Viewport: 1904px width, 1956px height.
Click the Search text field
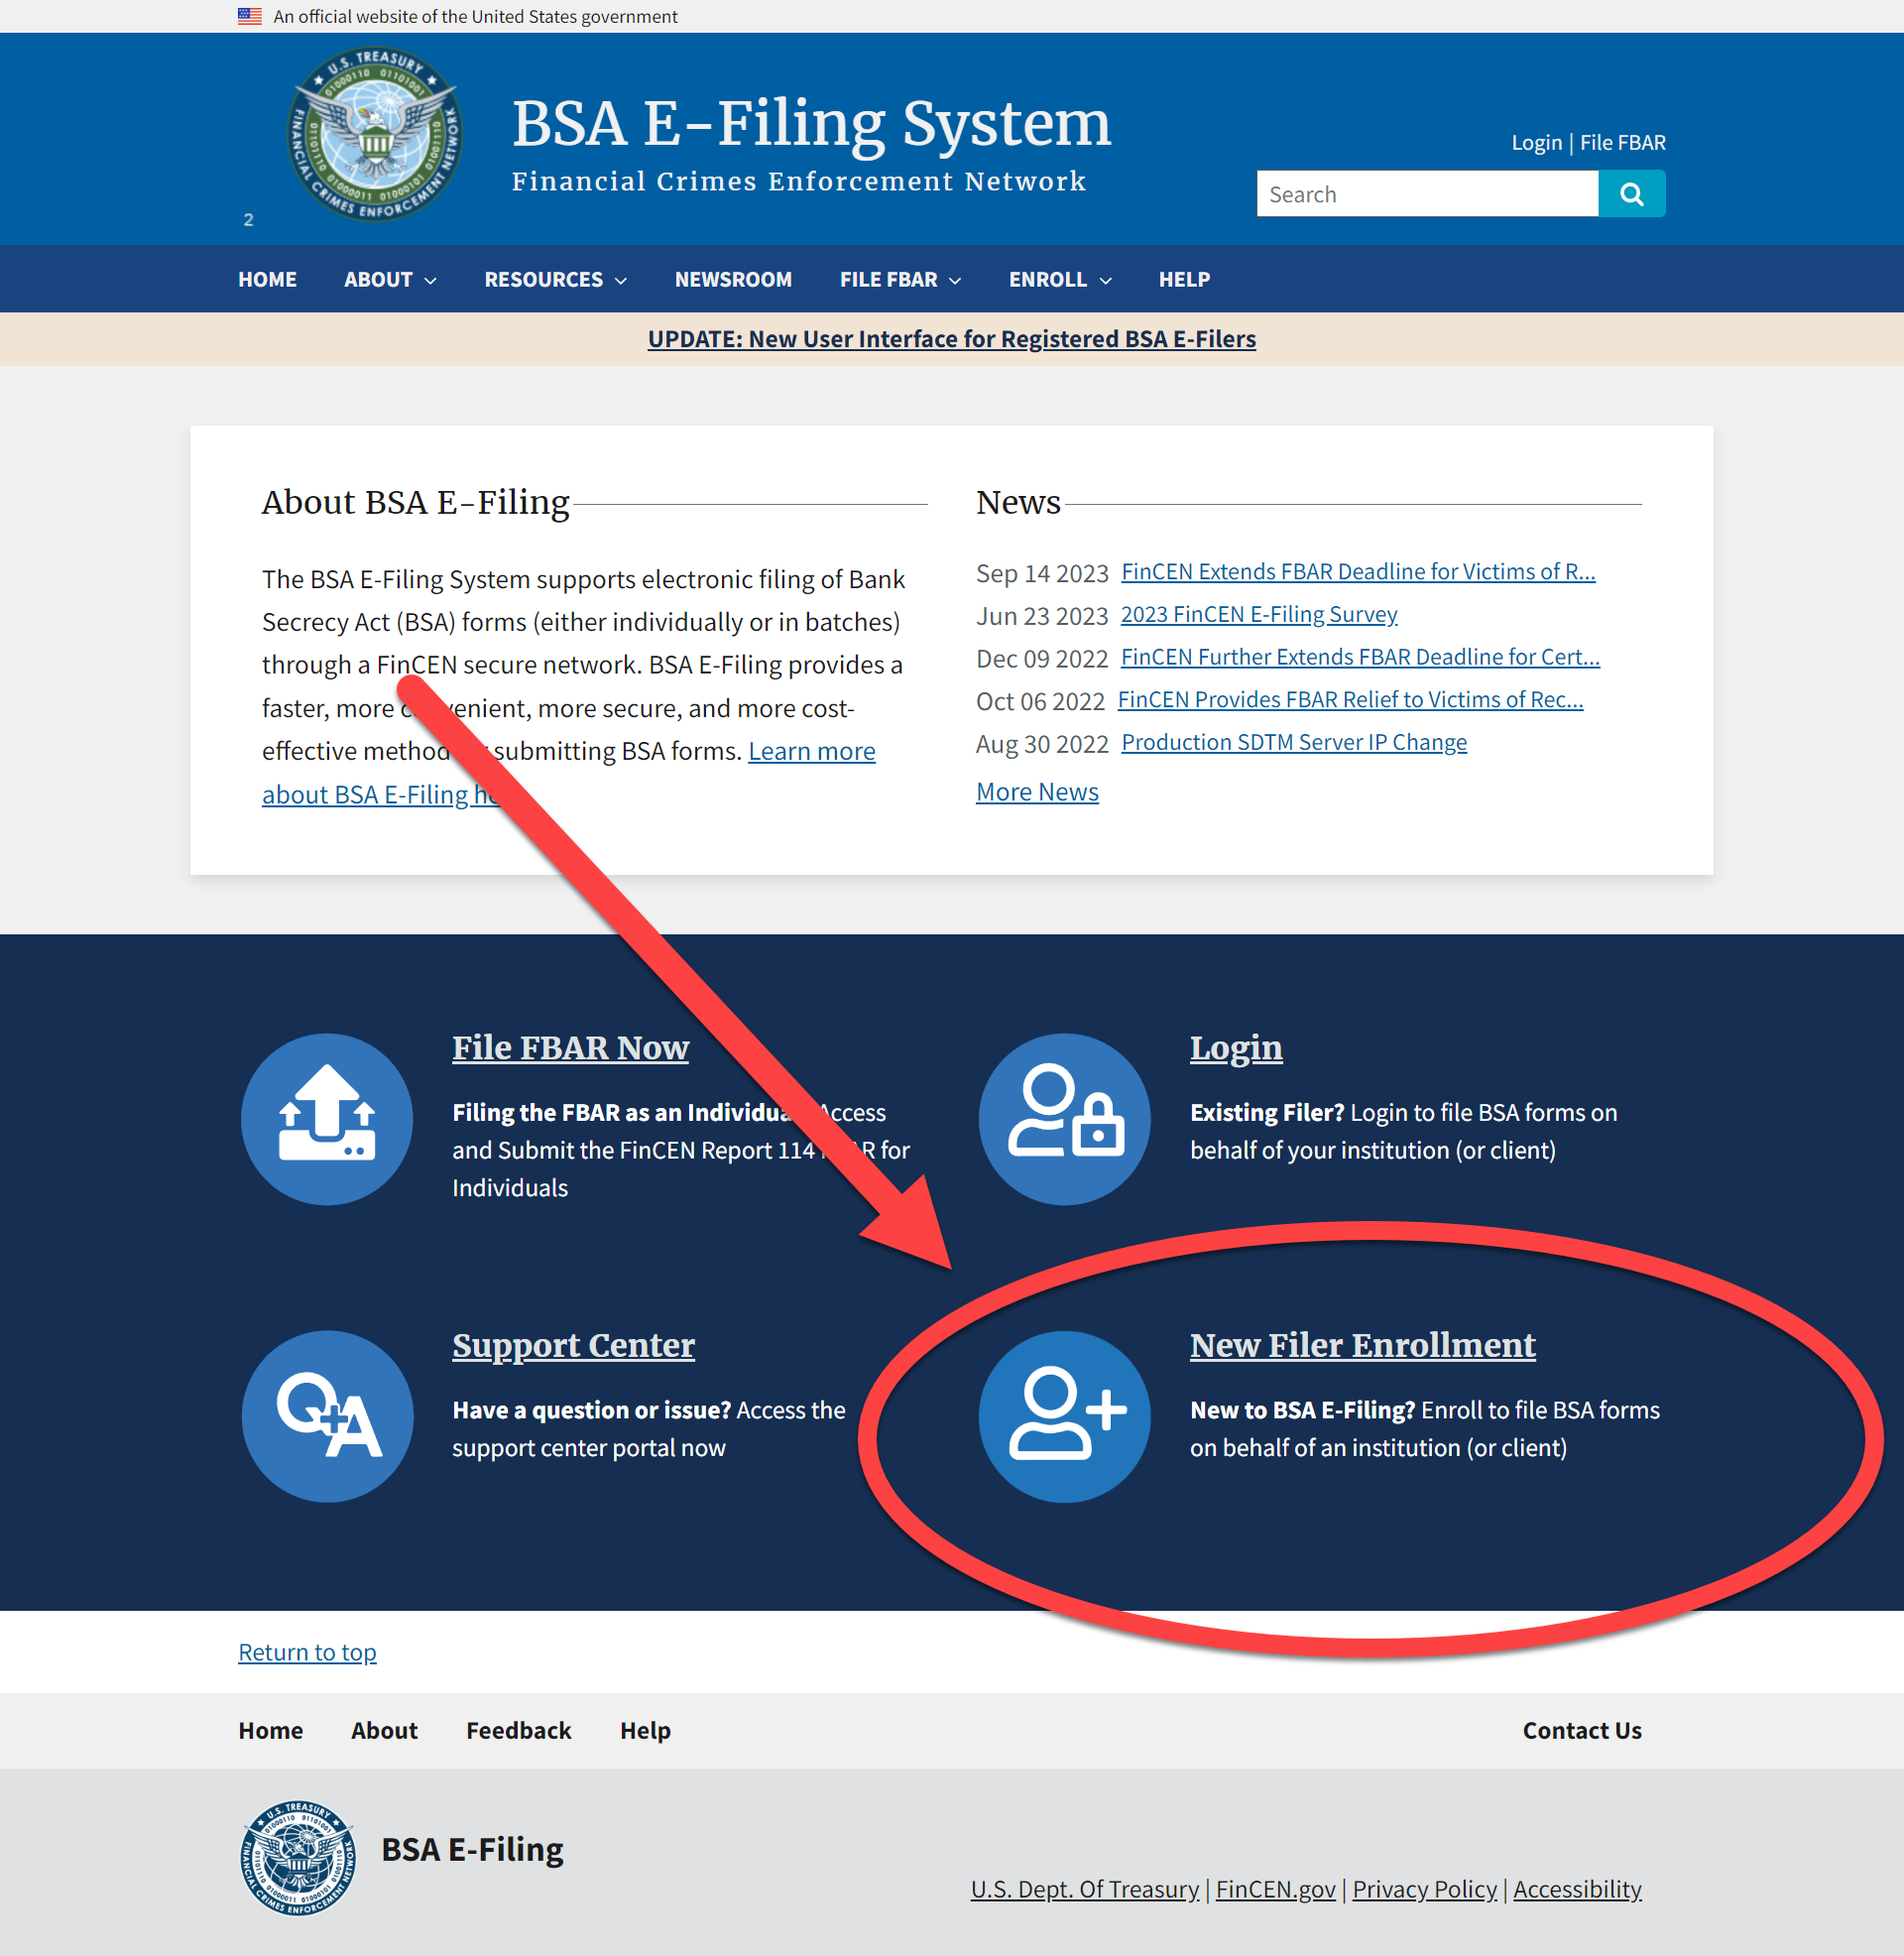tap(1426, 194)
